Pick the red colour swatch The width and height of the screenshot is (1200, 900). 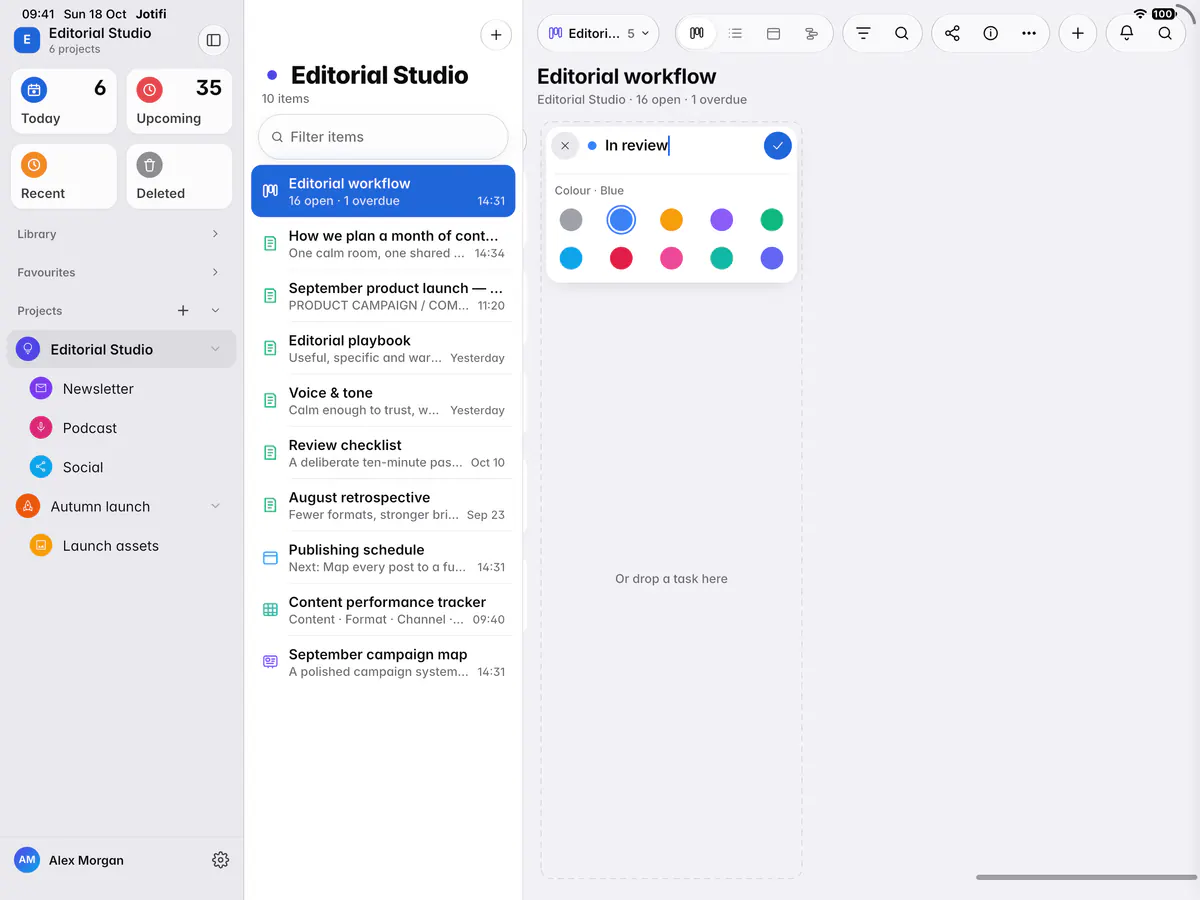(x=621, y=258)
